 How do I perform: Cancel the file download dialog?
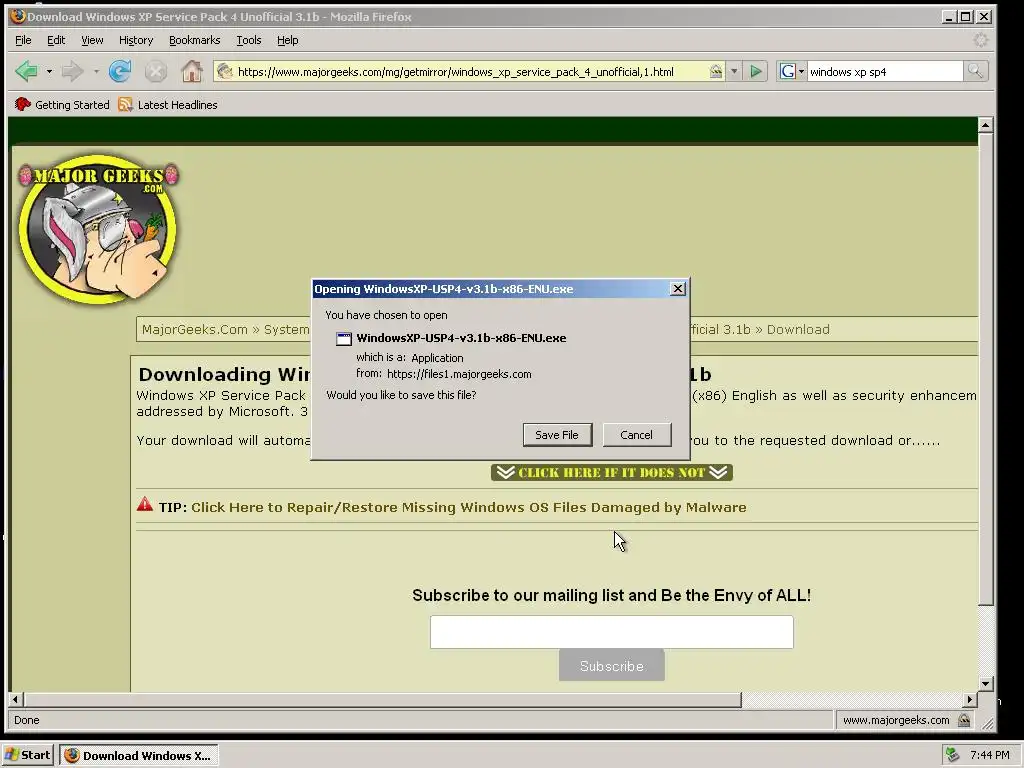pyautogui.click(x=637, y=435)
